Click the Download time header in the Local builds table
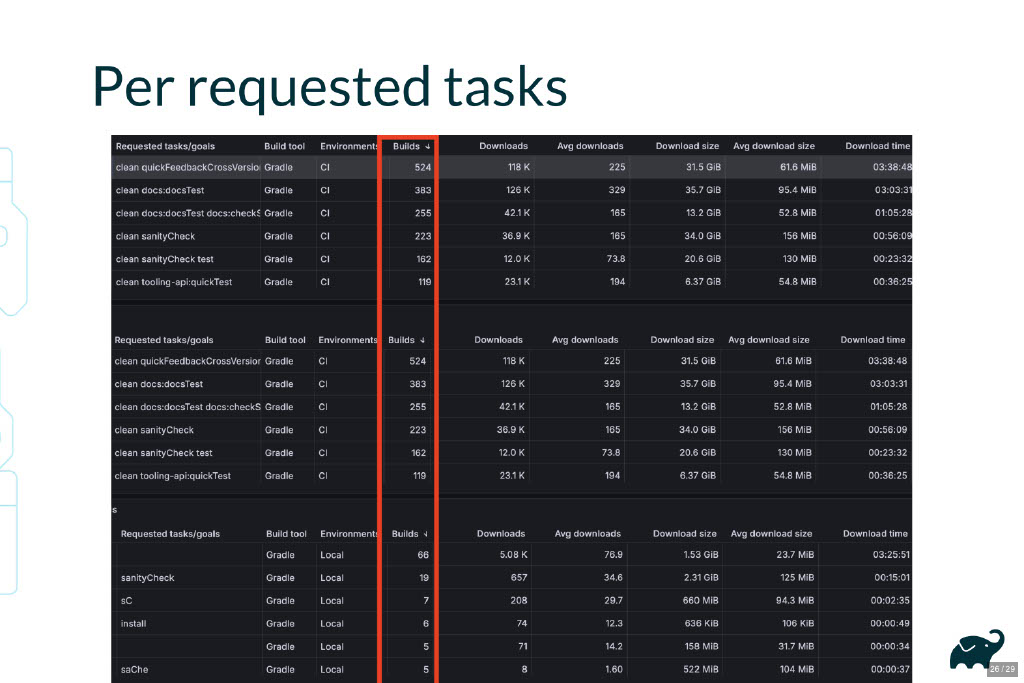1024x683 pixels. pos(875,534)
